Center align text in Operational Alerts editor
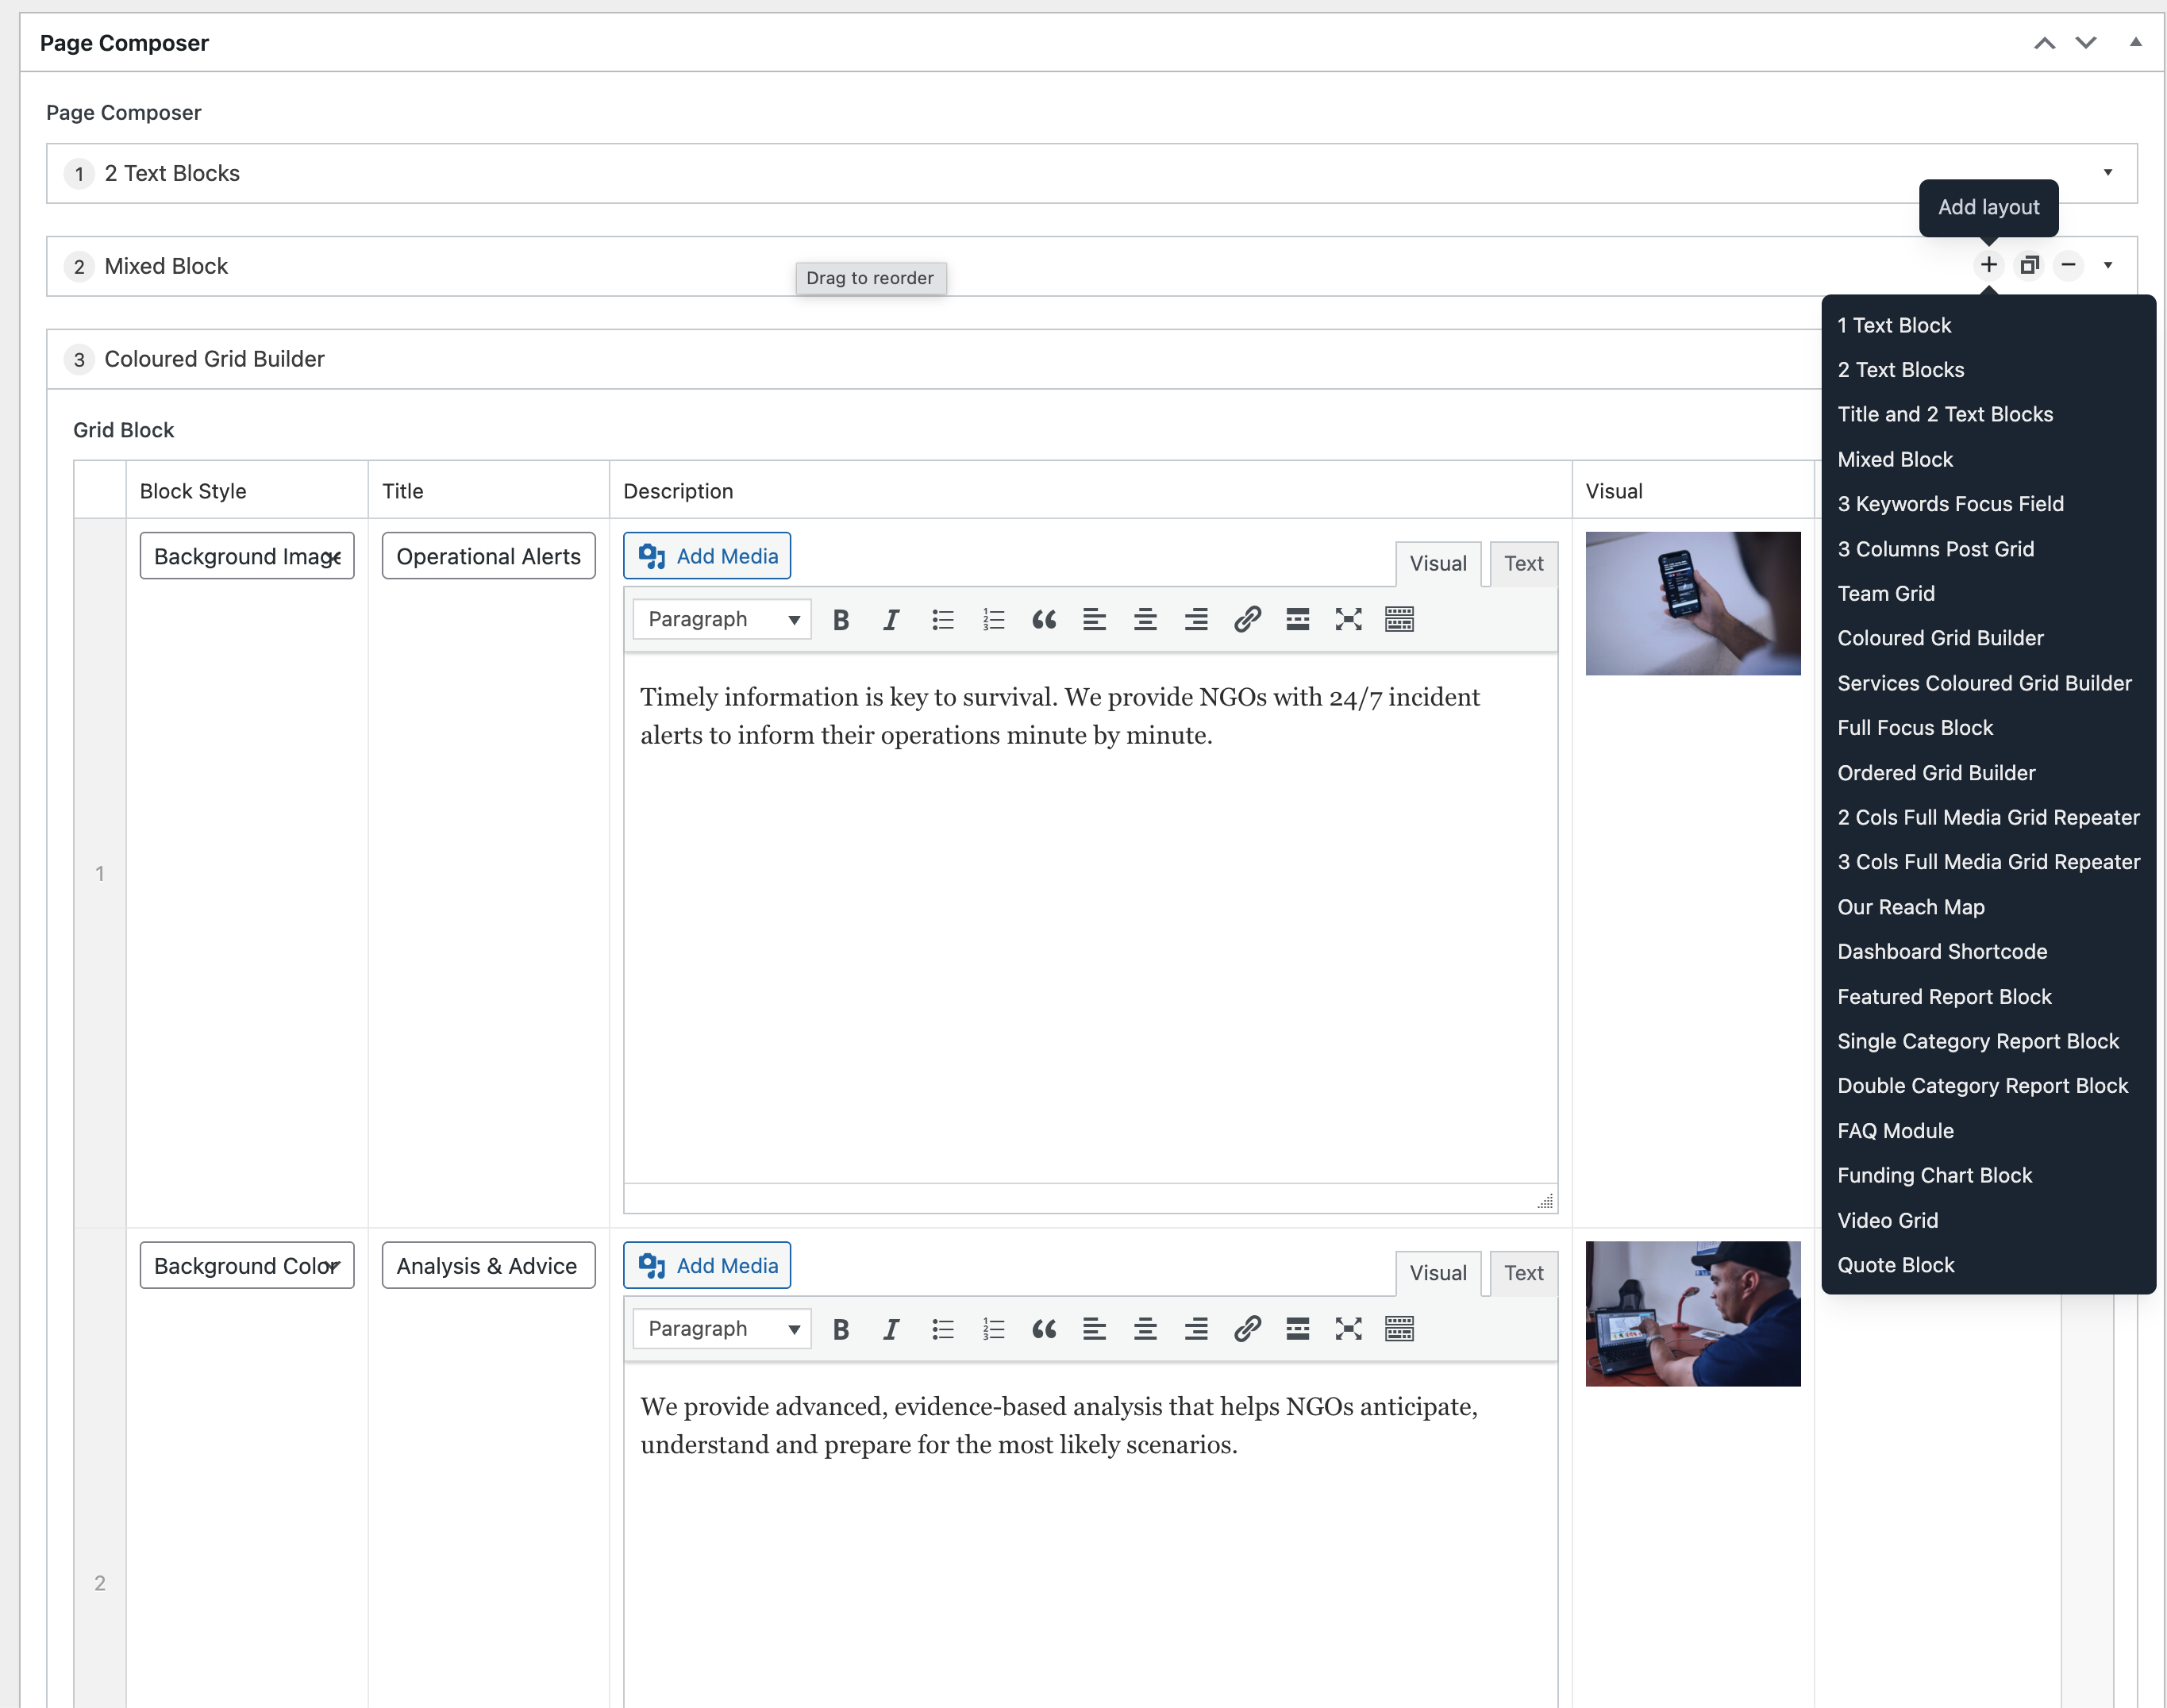 coord(1145,620)
